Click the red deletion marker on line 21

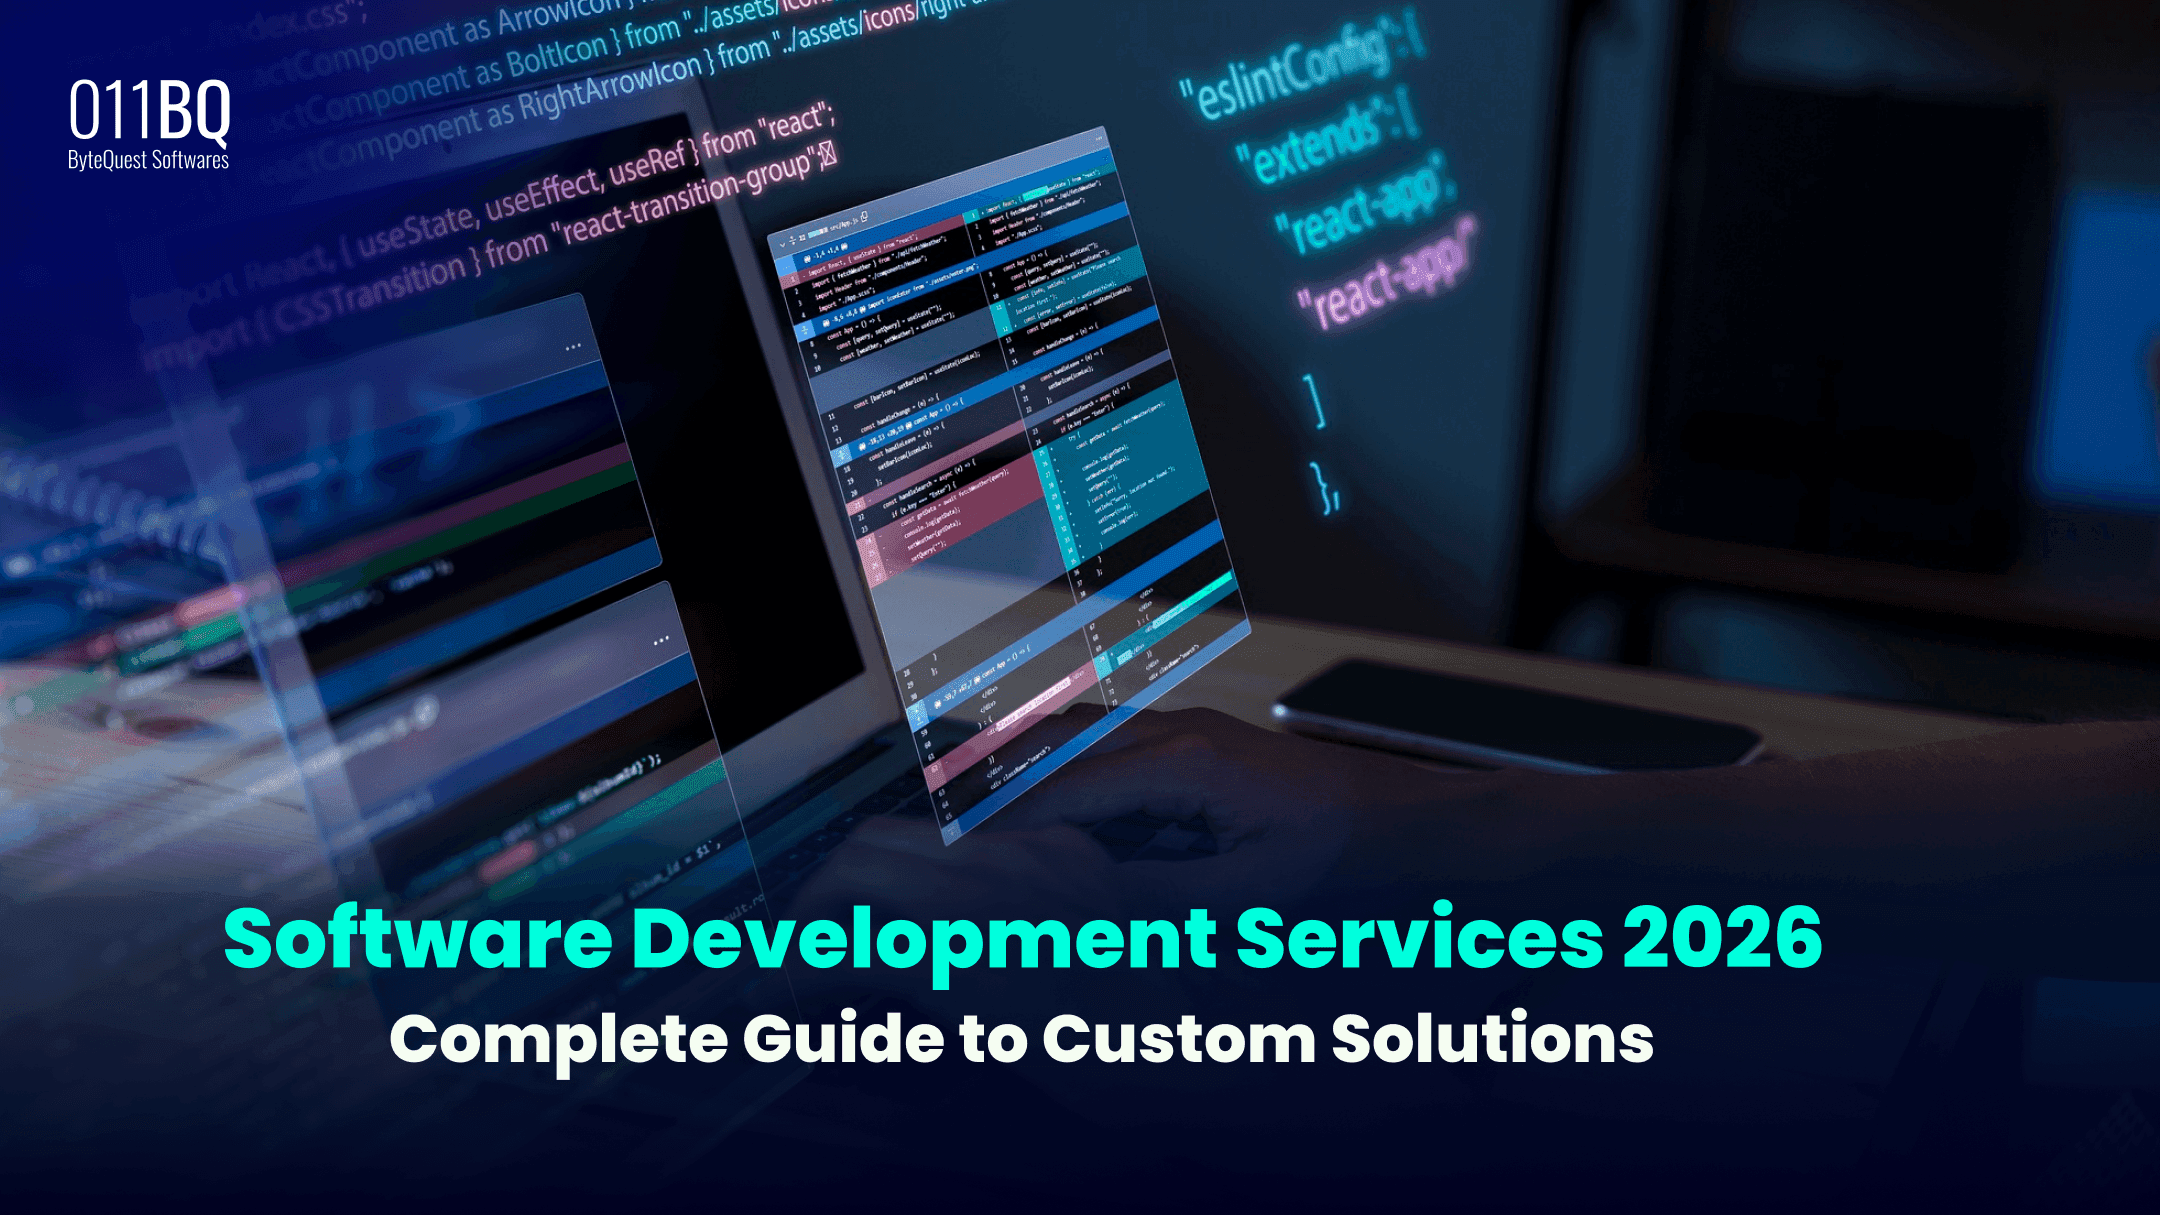(x=858, y=505)
